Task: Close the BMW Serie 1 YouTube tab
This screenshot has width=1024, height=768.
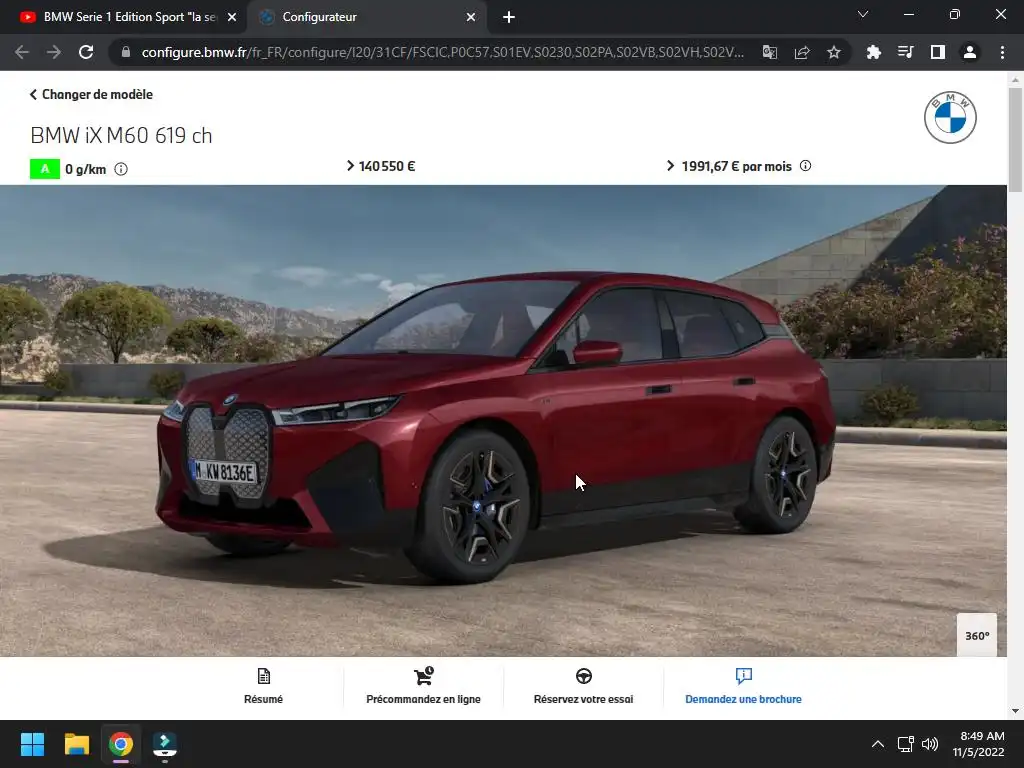Action: pyautogui.click(x=232, y=17)
